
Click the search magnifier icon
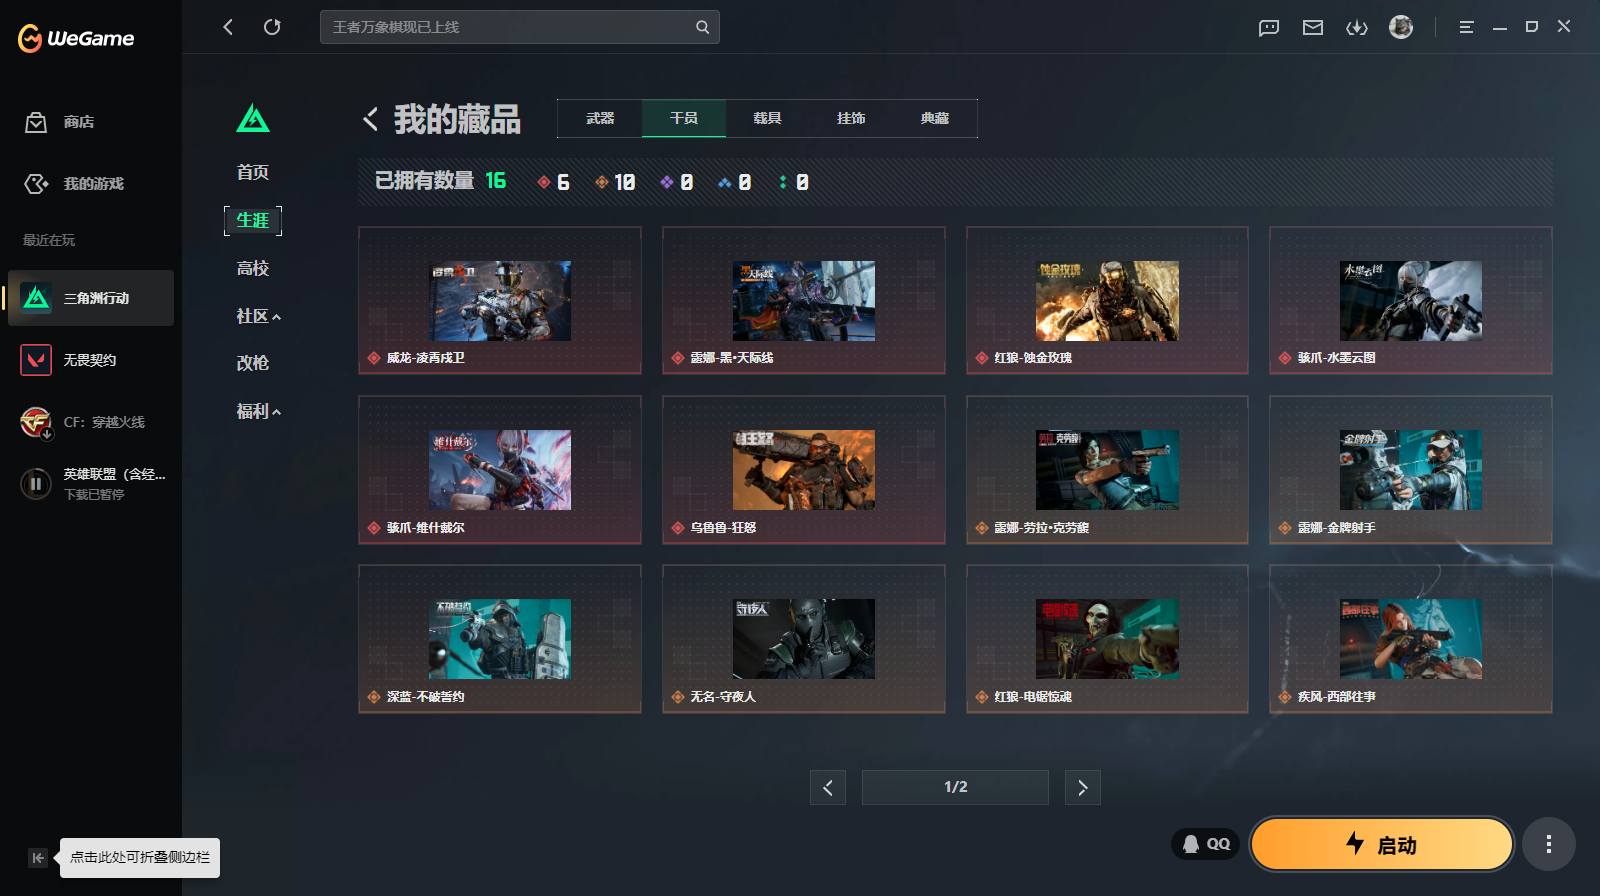click(702, 27)
